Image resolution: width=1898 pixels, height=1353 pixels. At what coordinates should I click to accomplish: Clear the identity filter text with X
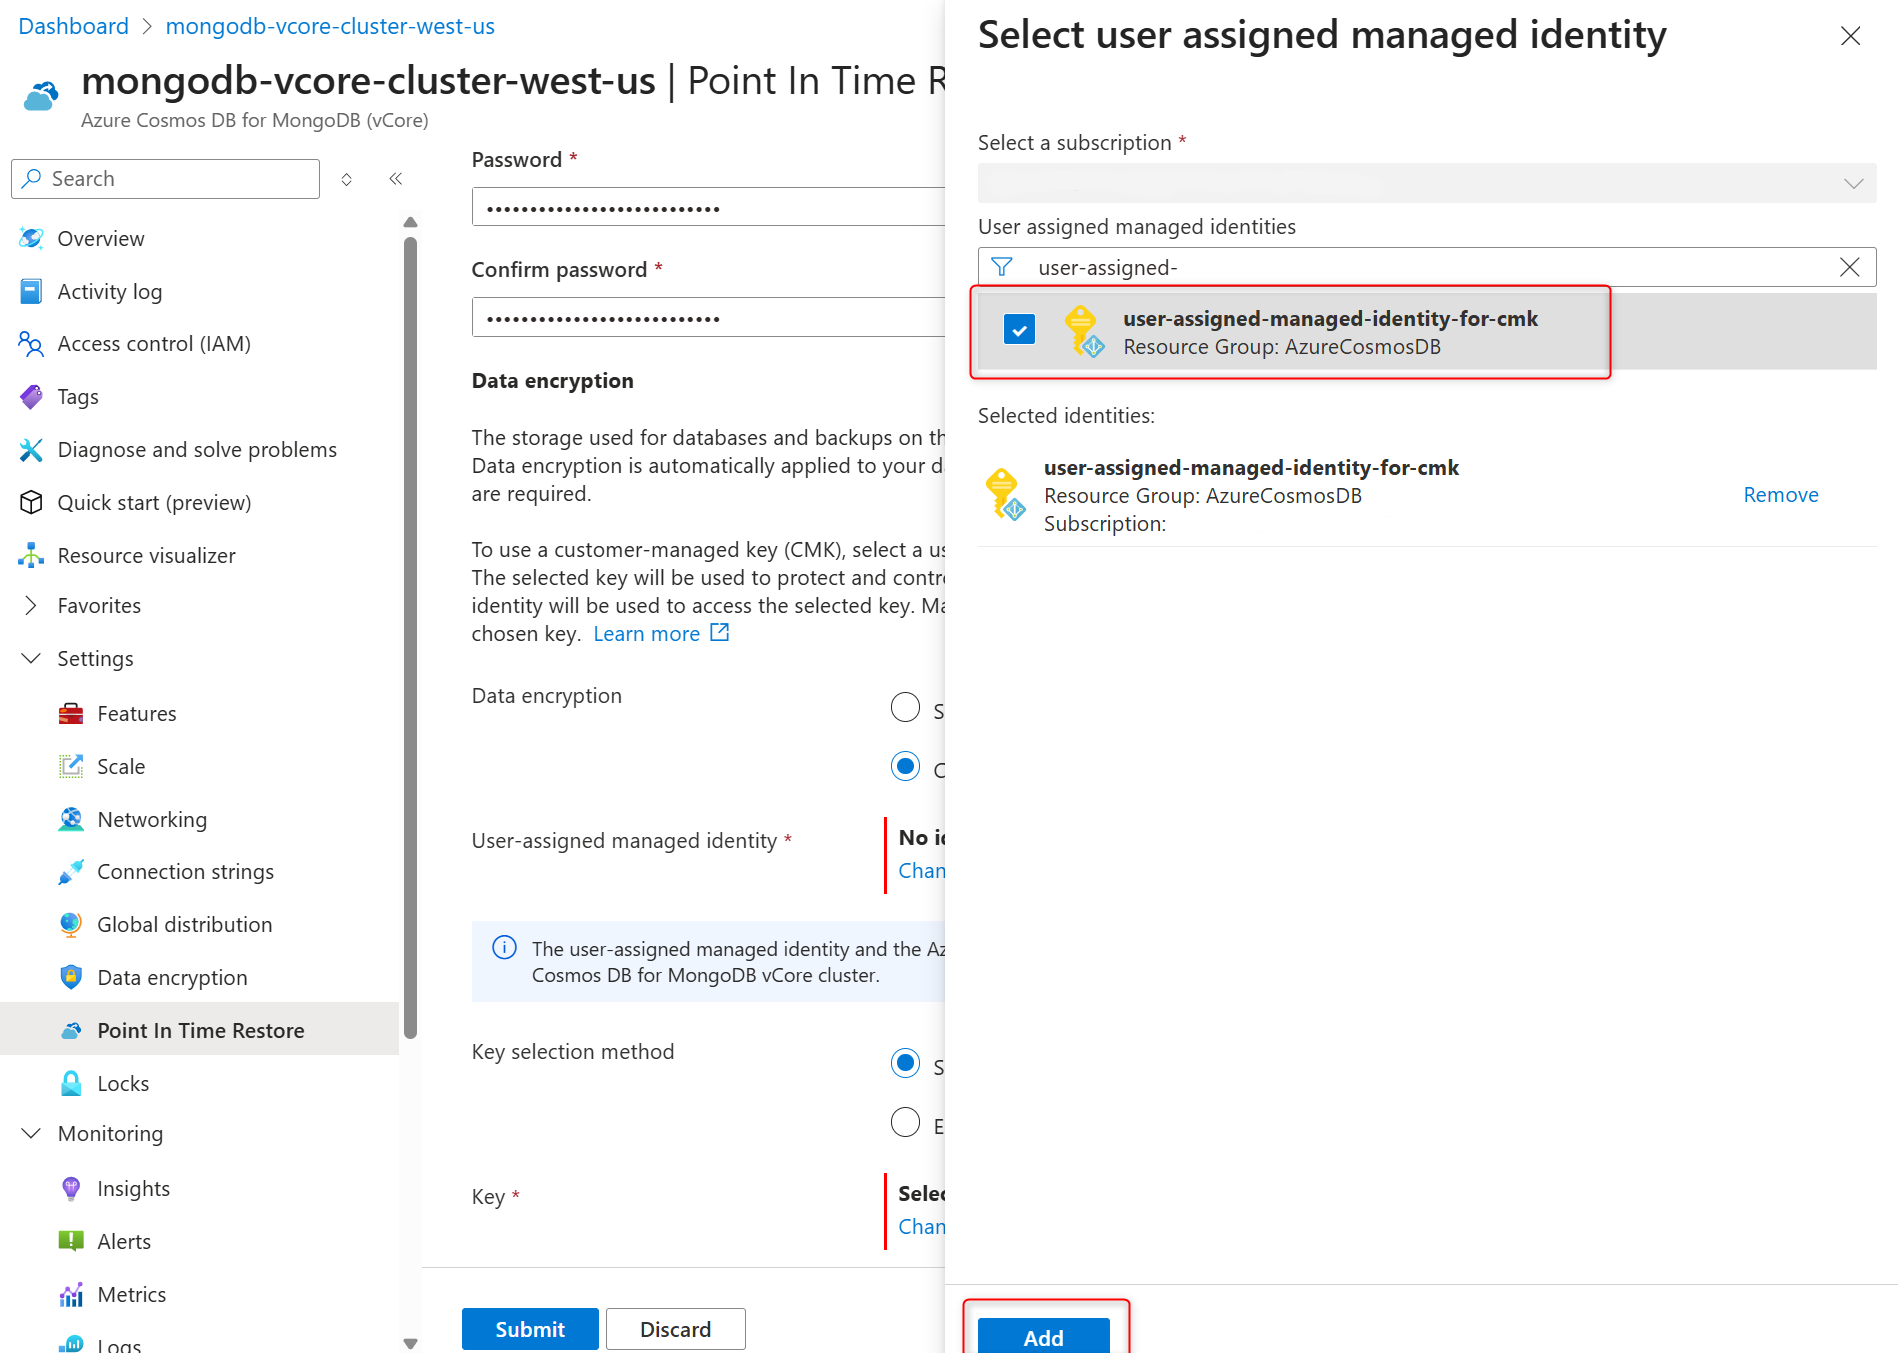pos(1849,267)
